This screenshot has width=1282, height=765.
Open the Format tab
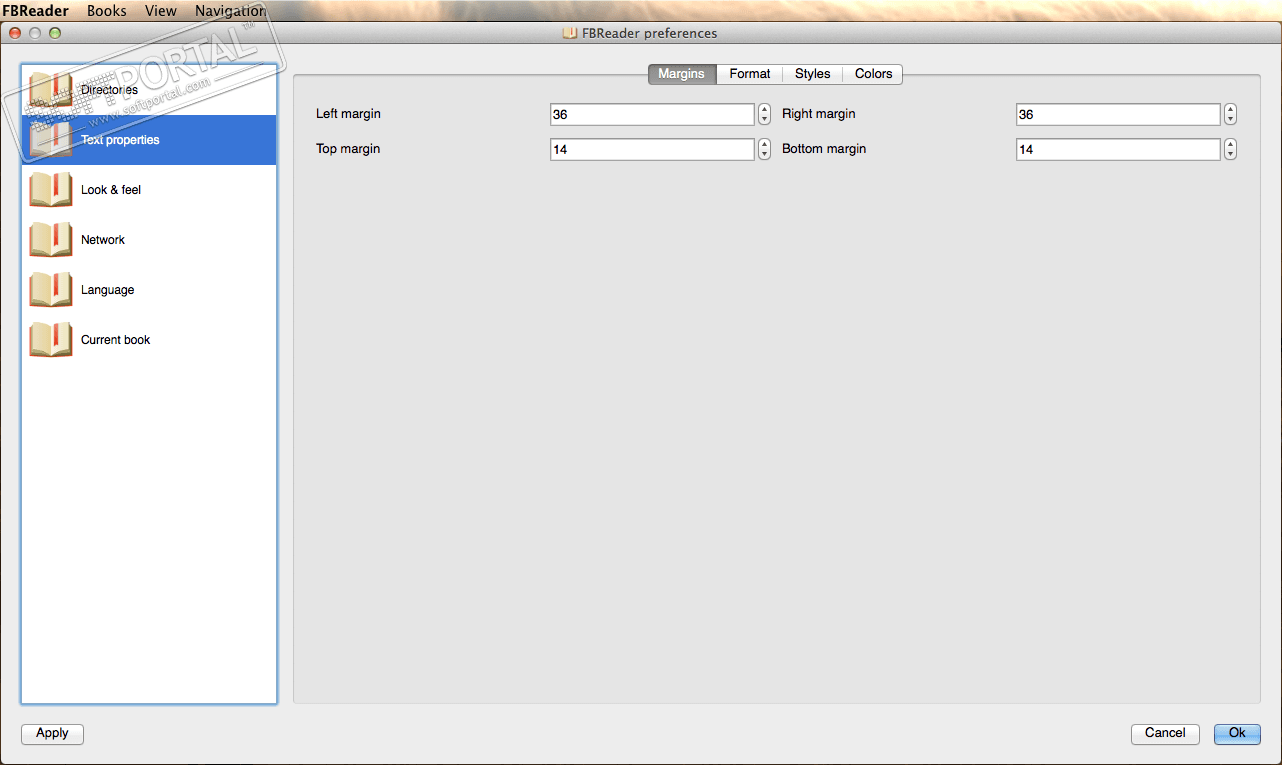(x=750, y=74)
